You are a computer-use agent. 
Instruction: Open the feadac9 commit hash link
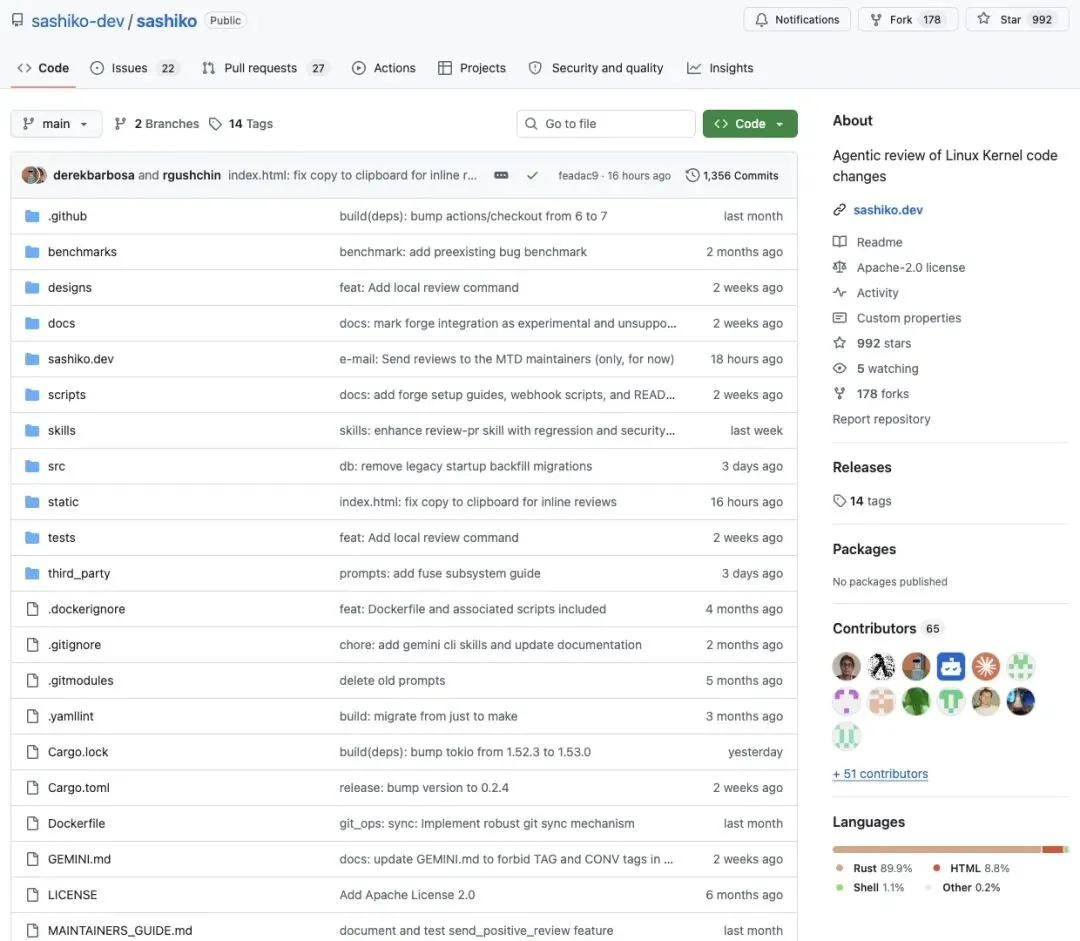(578, 176)
